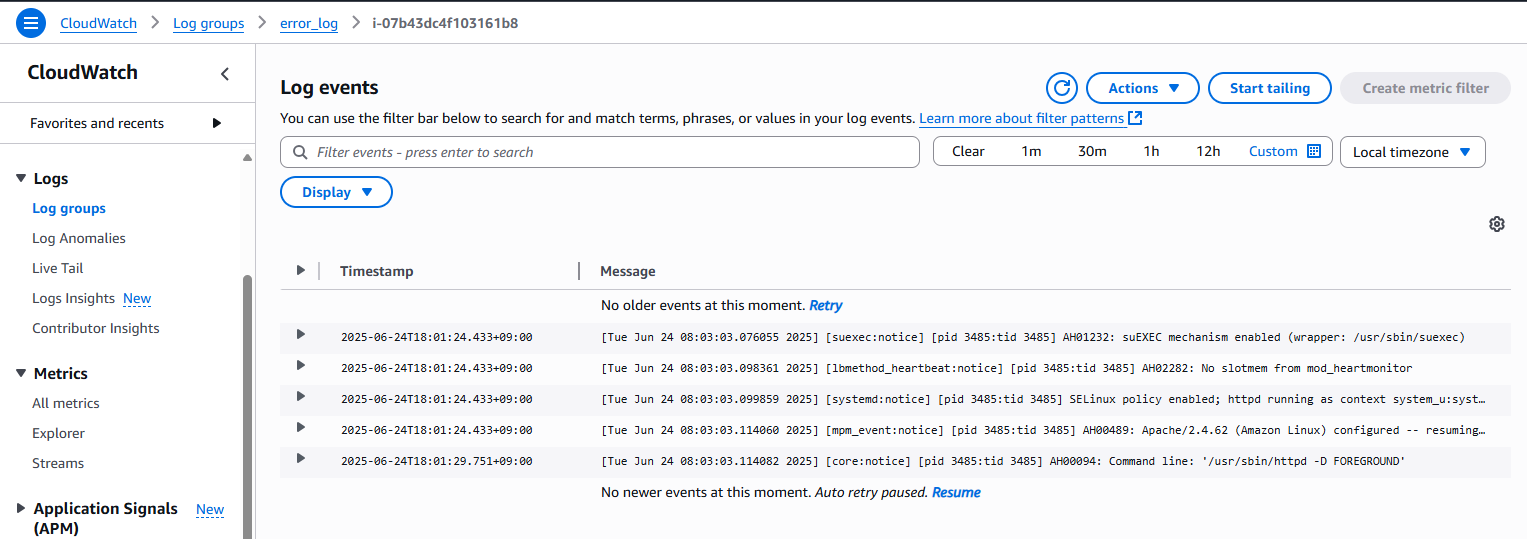
Task: Click in the Filter events search field
Action: pos(610,152)
